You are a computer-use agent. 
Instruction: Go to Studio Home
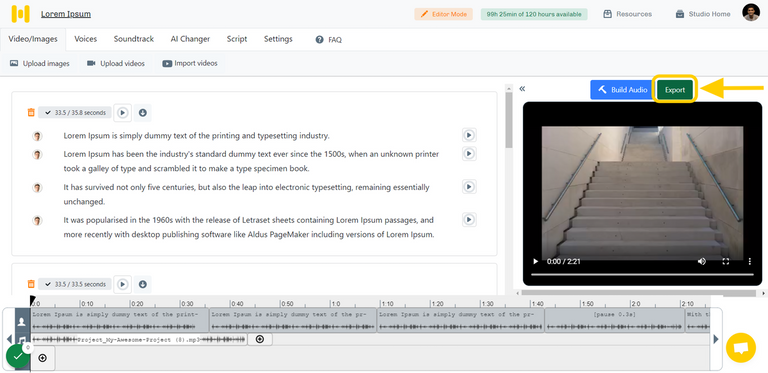point(703,14)
